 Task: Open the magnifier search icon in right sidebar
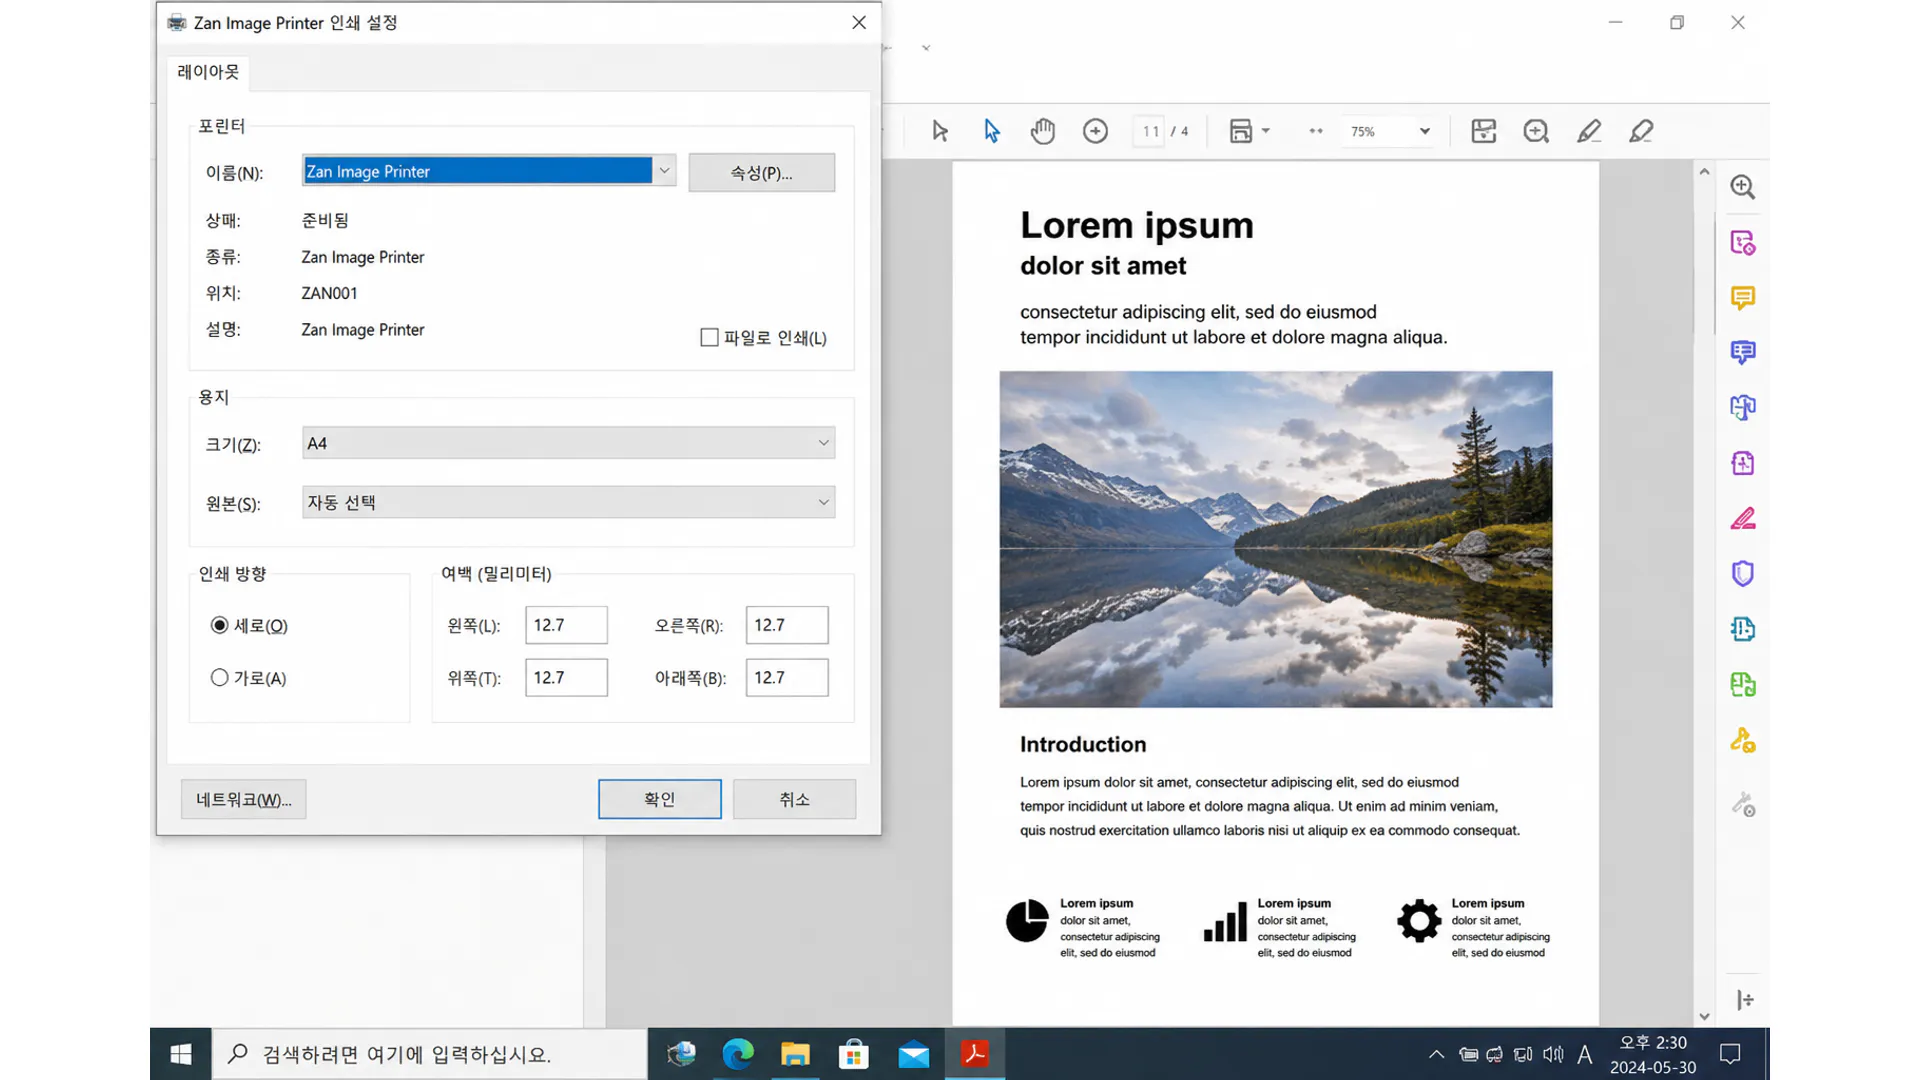(x=1742, y=187)
